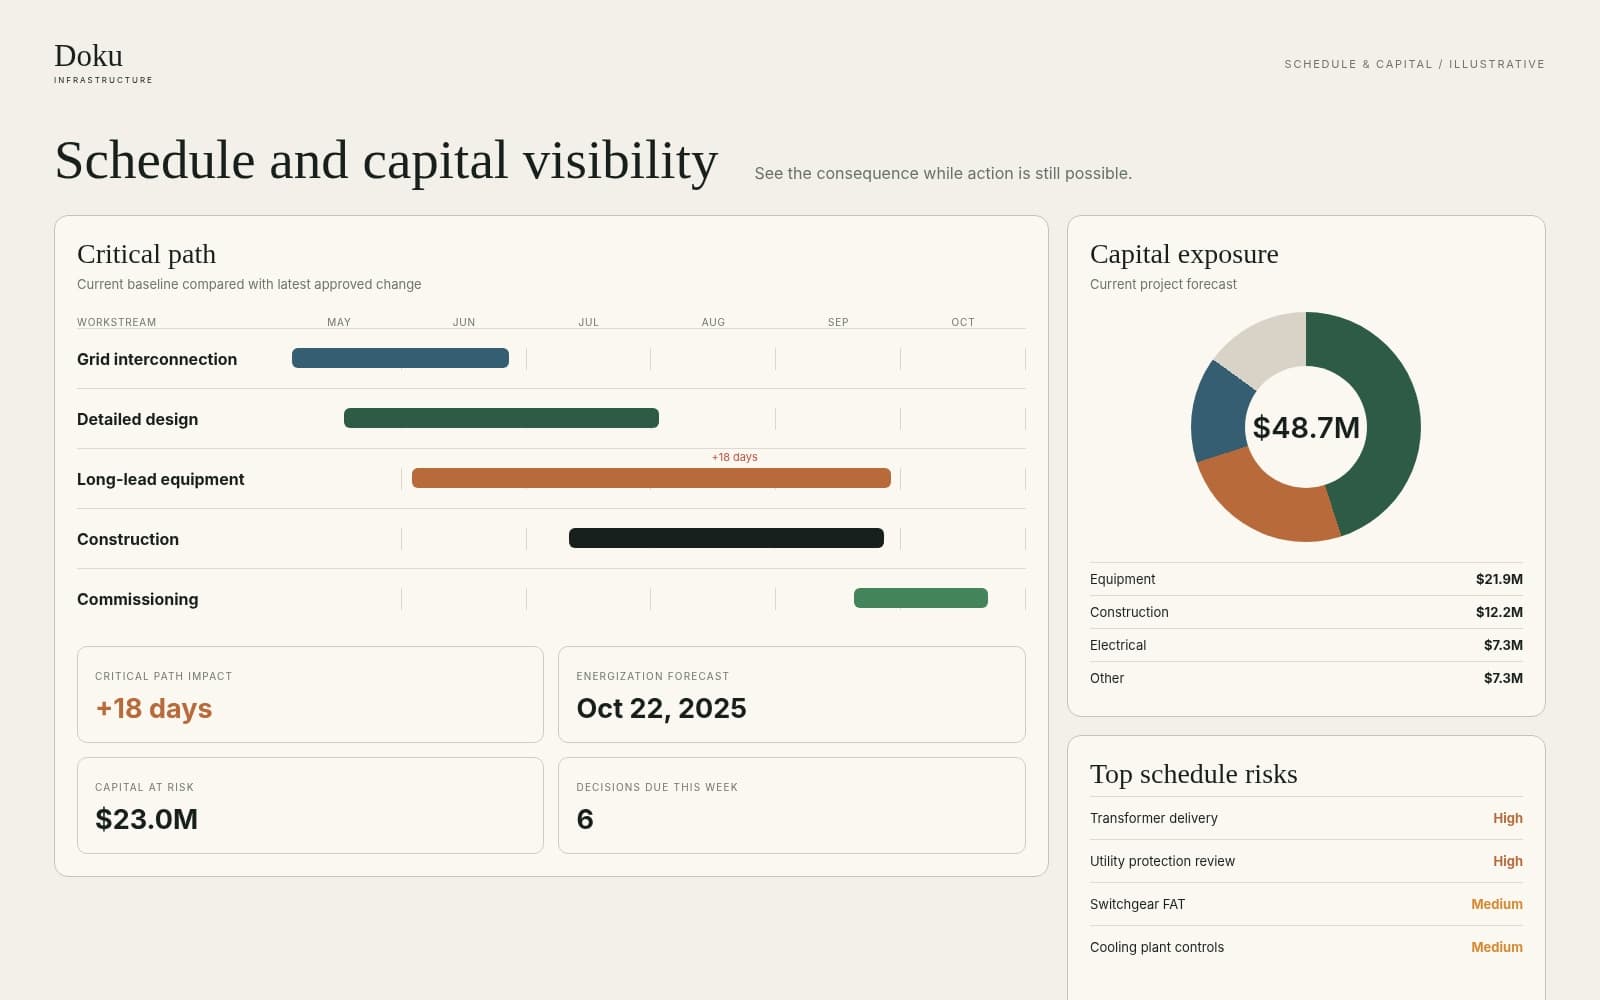
Task: Open the Energization Forecast card
Action: click(x=792, y=694)
